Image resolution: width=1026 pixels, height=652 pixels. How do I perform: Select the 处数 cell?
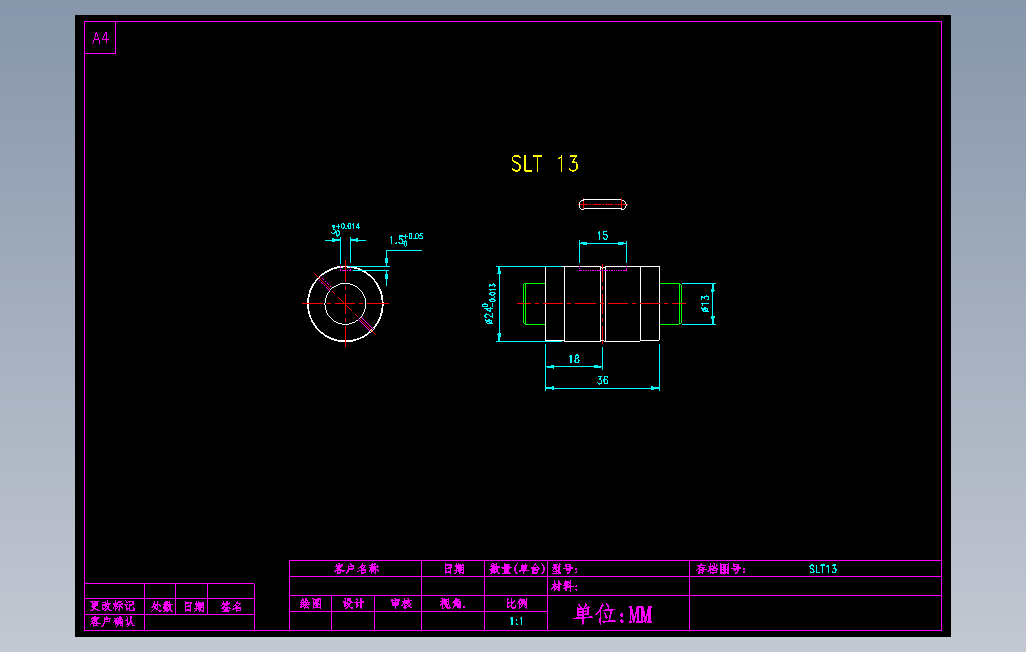click(x=160, y=606)
